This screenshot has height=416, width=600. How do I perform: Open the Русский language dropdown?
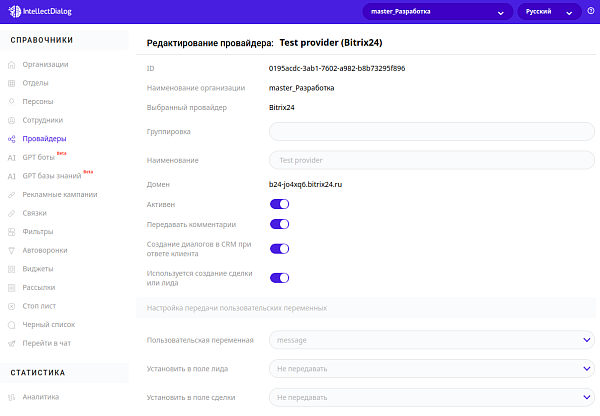pyautogui.click(x=549, y=12)
